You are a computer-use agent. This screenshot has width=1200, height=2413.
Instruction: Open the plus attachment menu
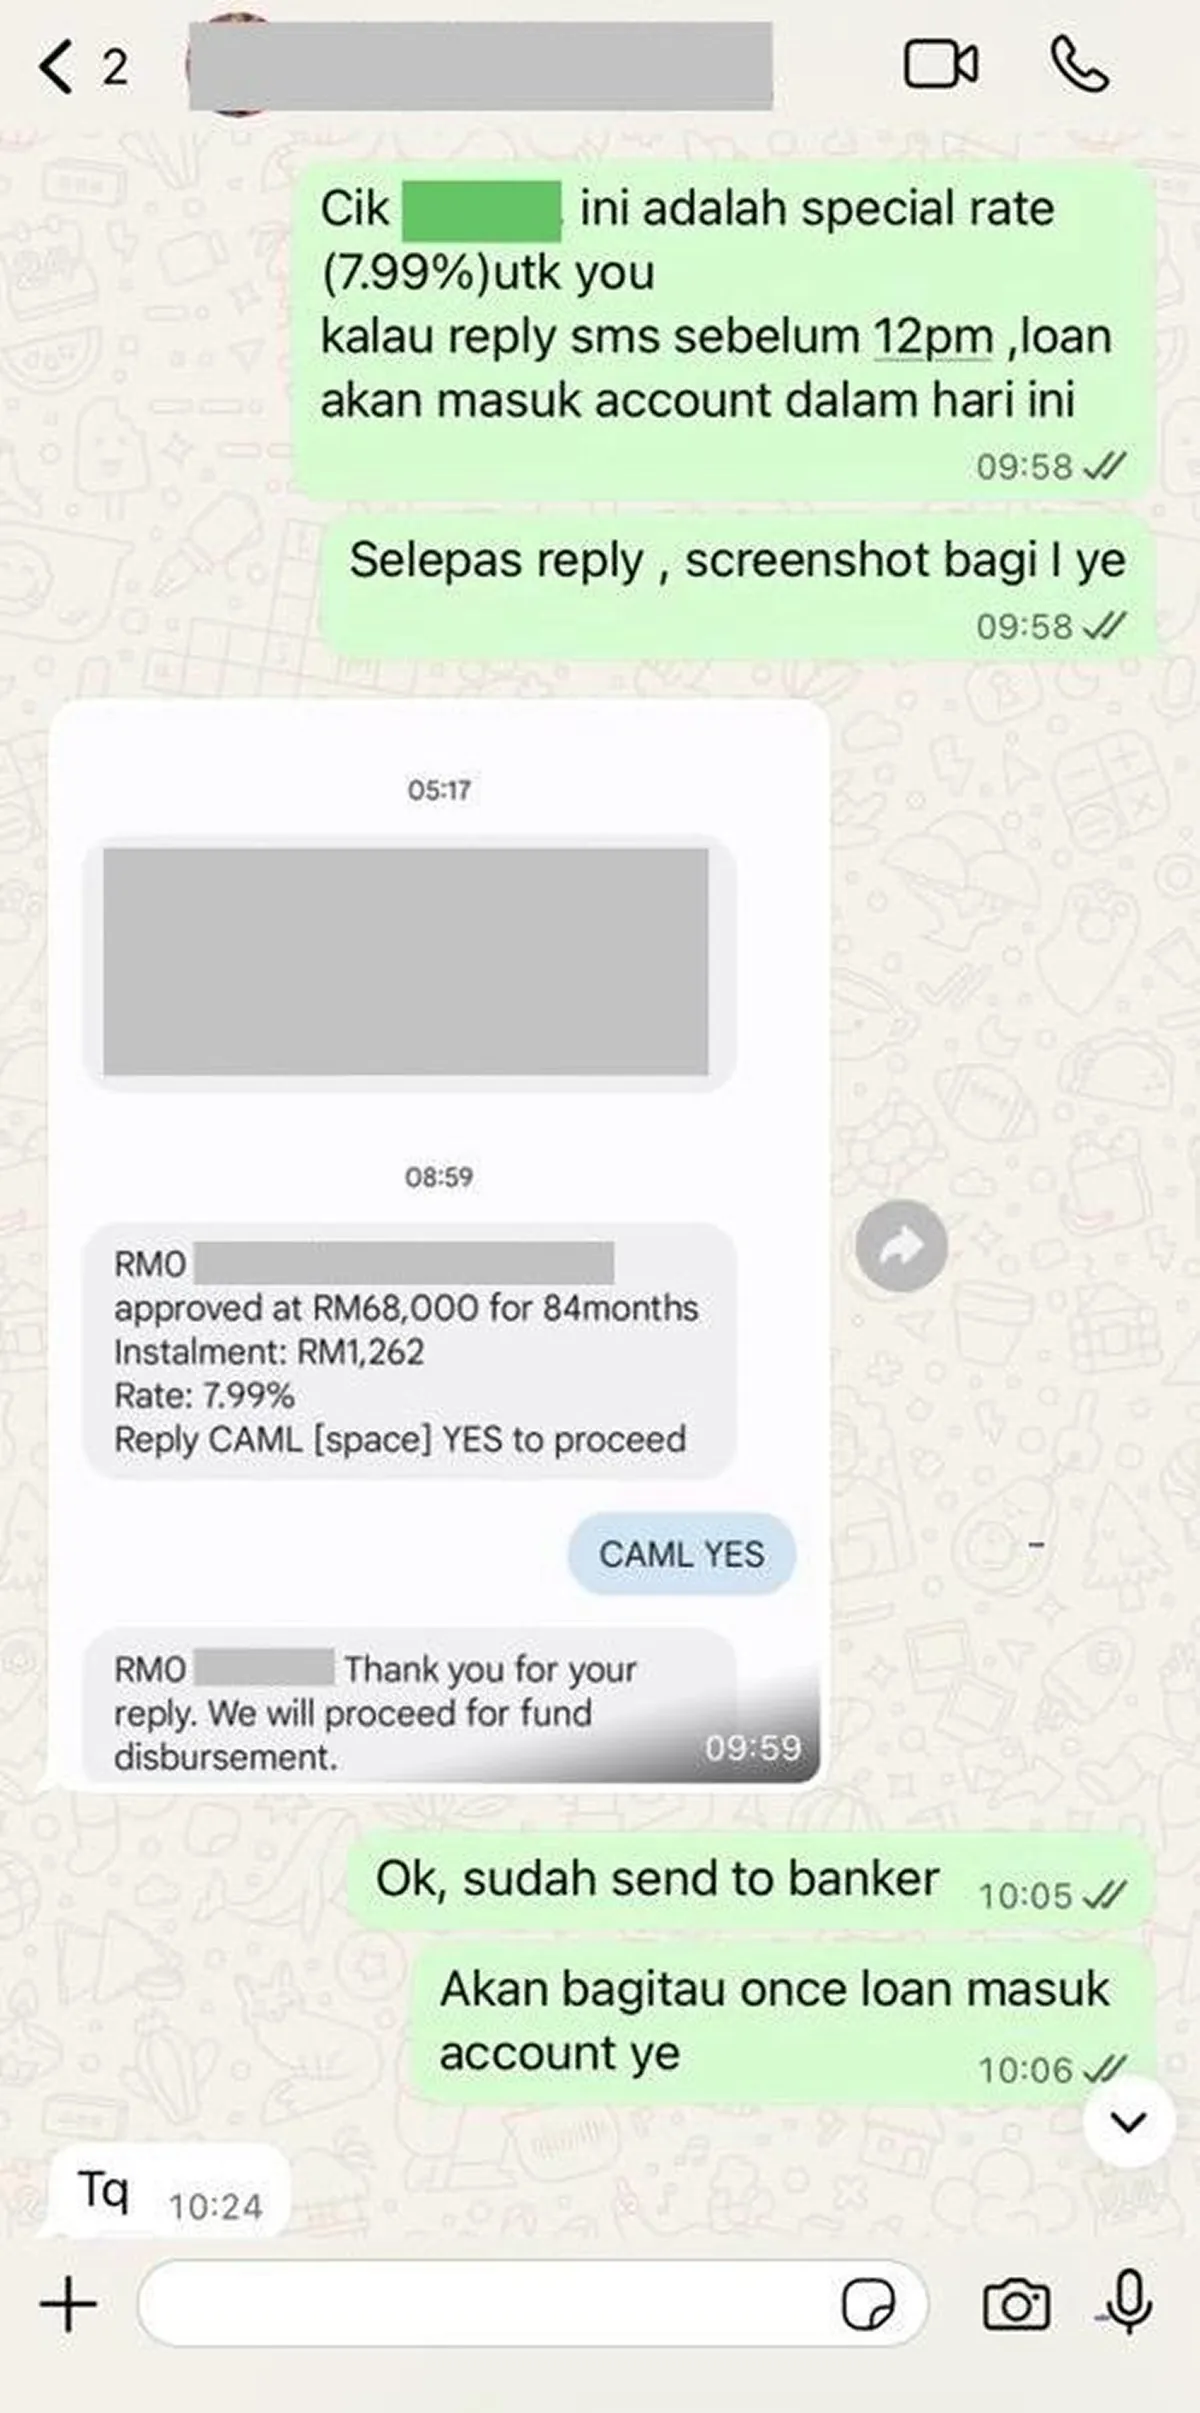[x=68, y=2305]
